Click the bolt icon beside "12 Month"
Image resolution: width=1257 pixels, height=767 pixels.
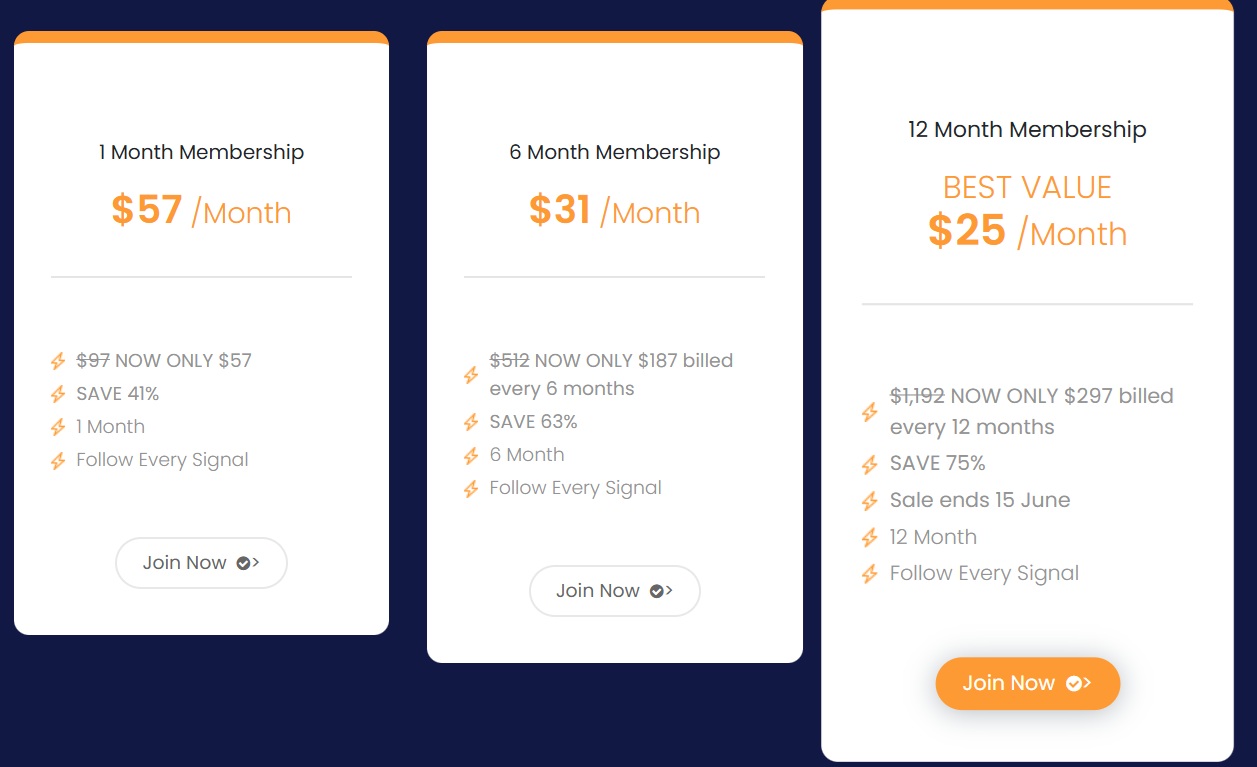870,538
